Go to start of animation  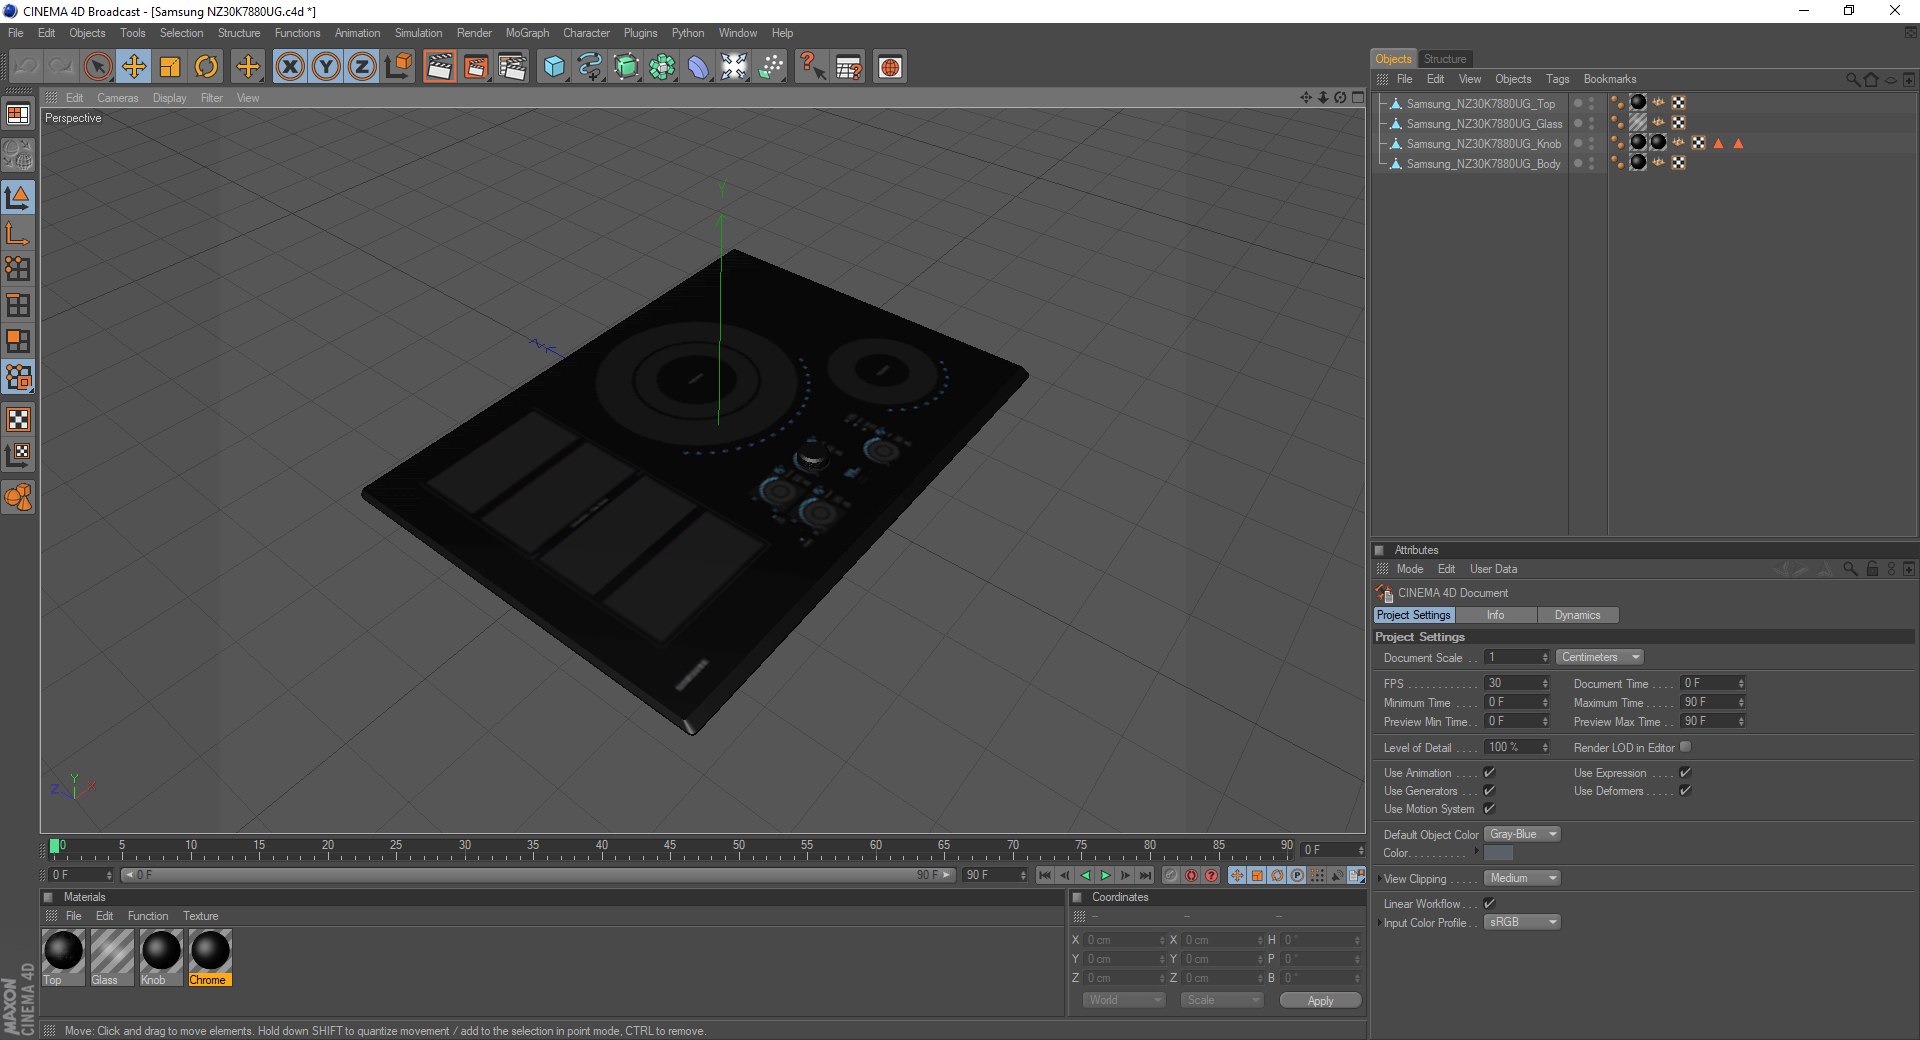click(x=1045, y=875)
